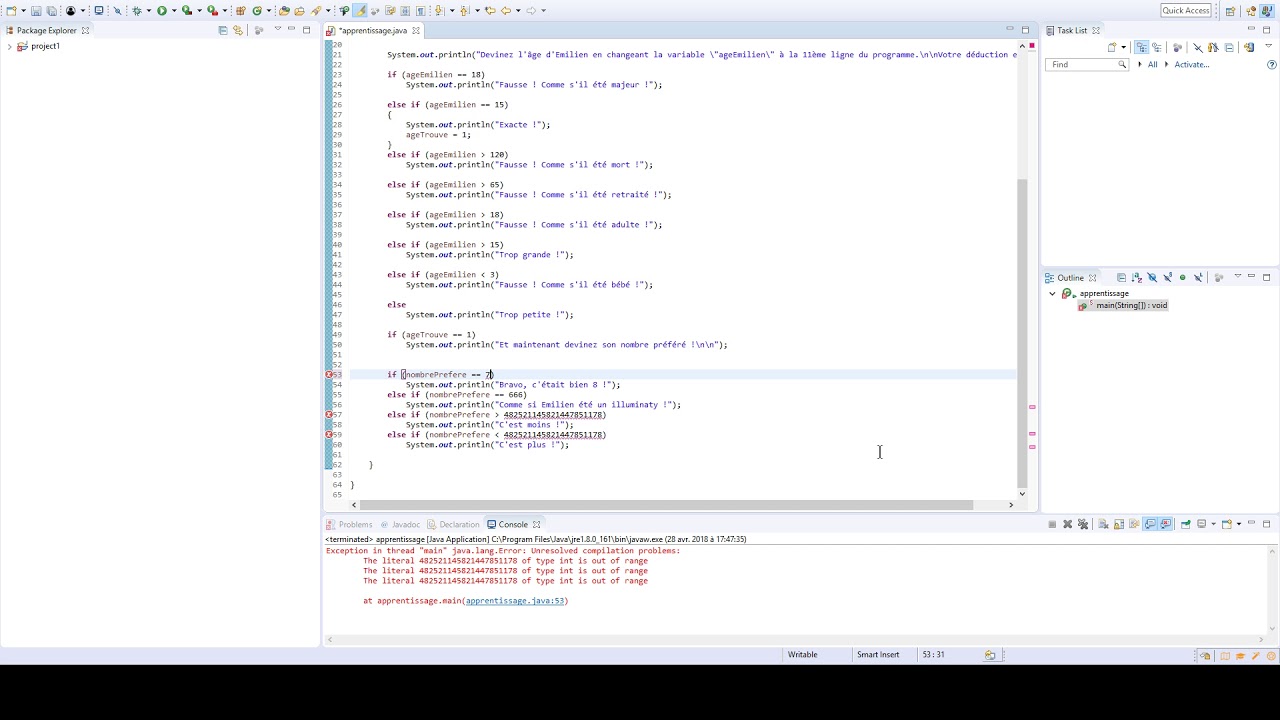Toggle Scheduled presentation in Task List
Screen dimensions: 1280x720
coord(1157,48)
